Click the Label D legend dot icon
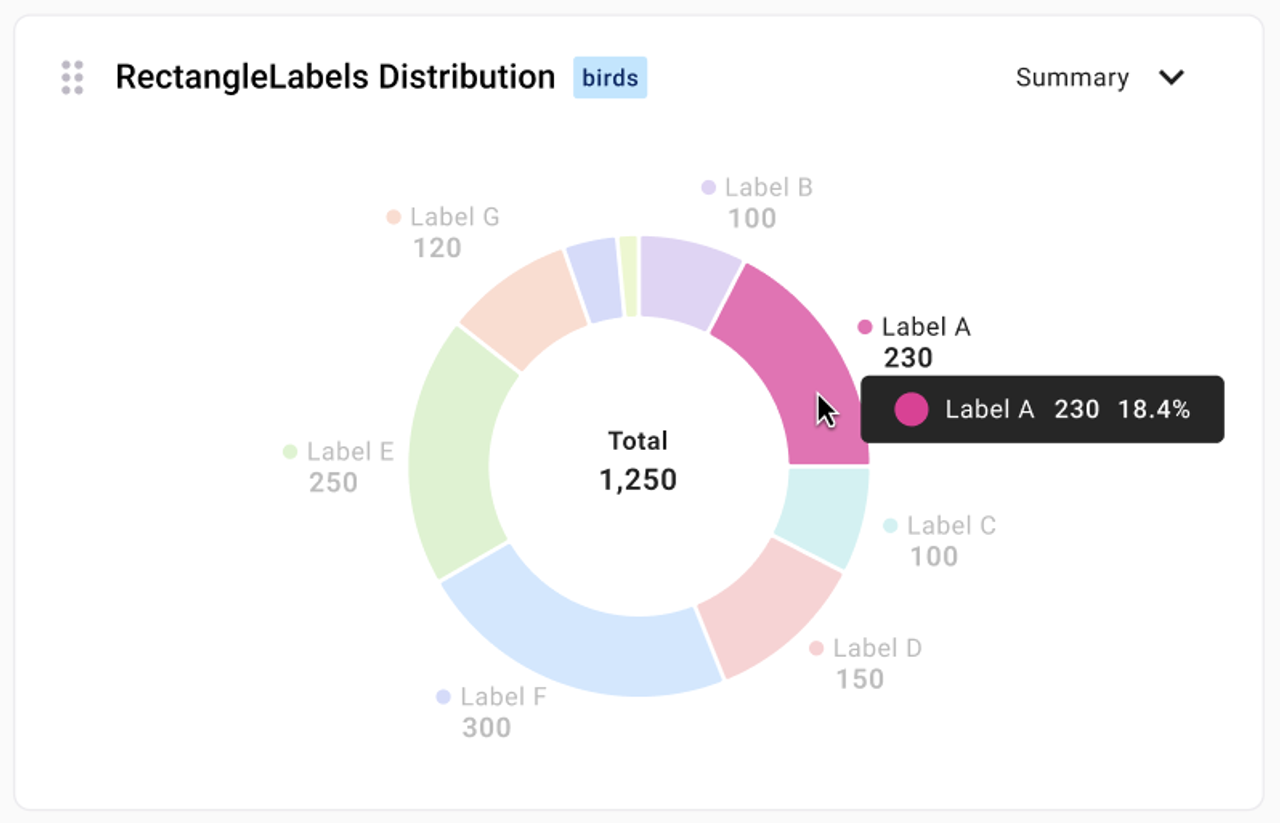The height and width of the screenshot is (823, 1280). (x=817, y=648)
